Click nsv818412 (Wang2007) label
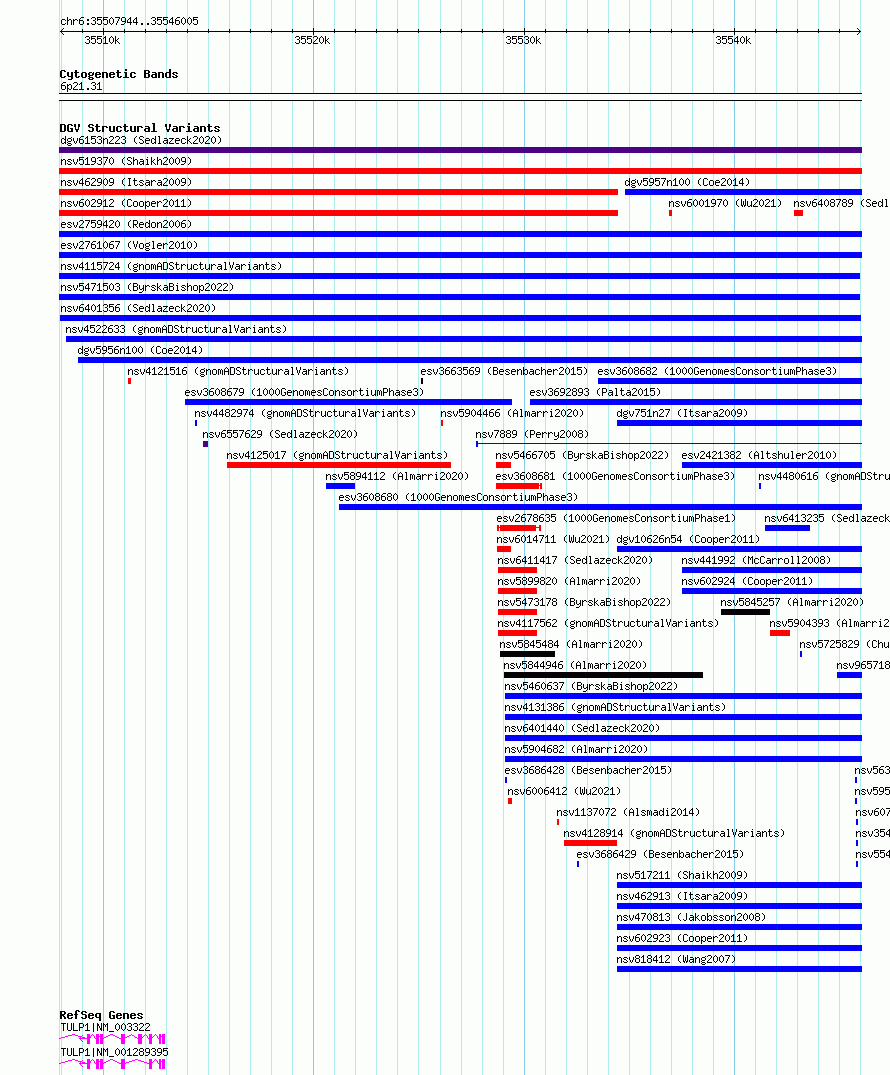The height and width of the screenshot is (1075, 890). 676,959
